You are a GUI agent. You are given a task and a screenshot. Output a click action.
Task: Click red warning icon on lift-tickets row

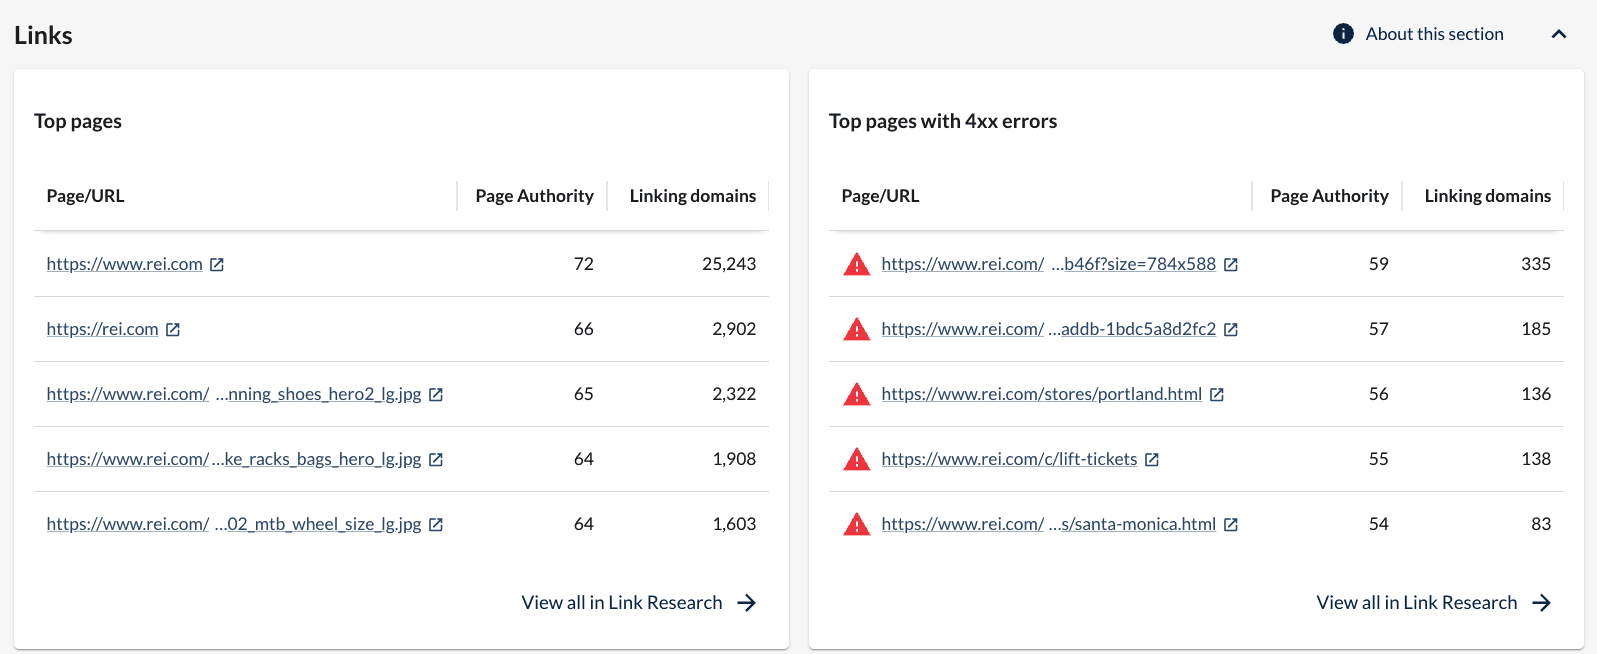tap(857, 459)
